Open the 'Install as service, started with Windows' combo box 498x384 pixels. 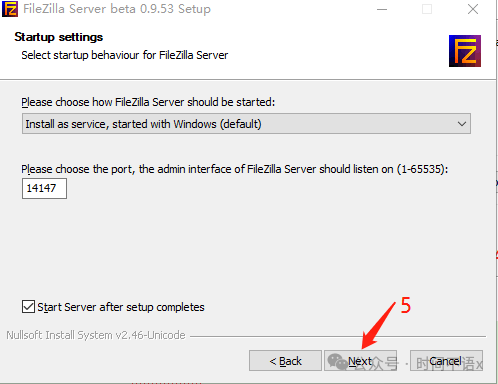click(x=246, y=124)
